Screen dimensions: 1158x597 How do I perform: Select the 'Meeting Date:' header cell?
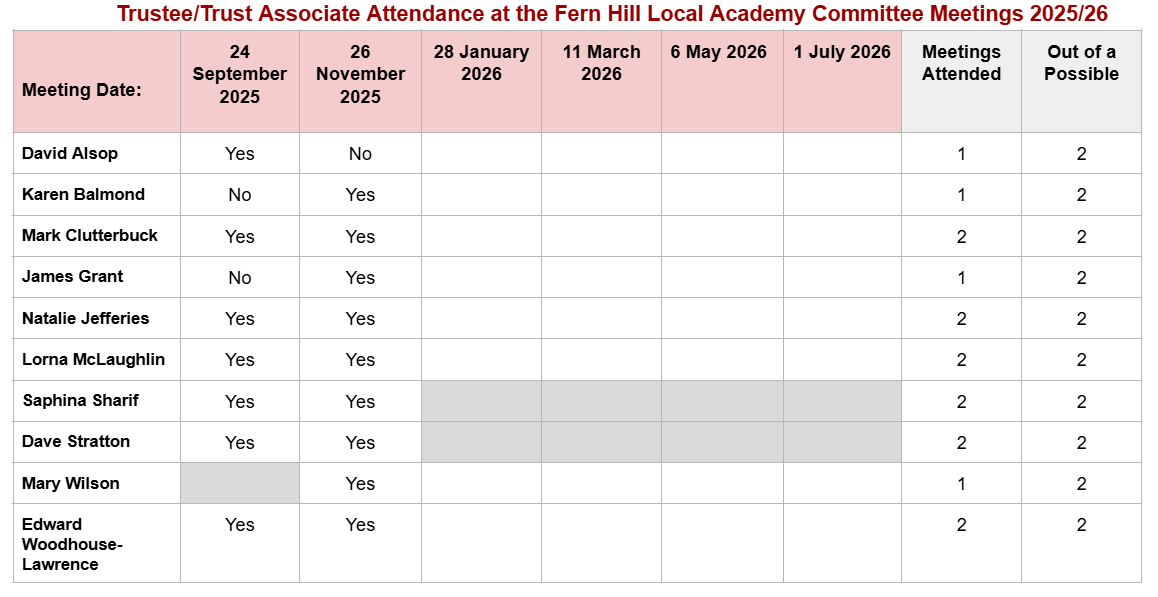coord(81,90)
